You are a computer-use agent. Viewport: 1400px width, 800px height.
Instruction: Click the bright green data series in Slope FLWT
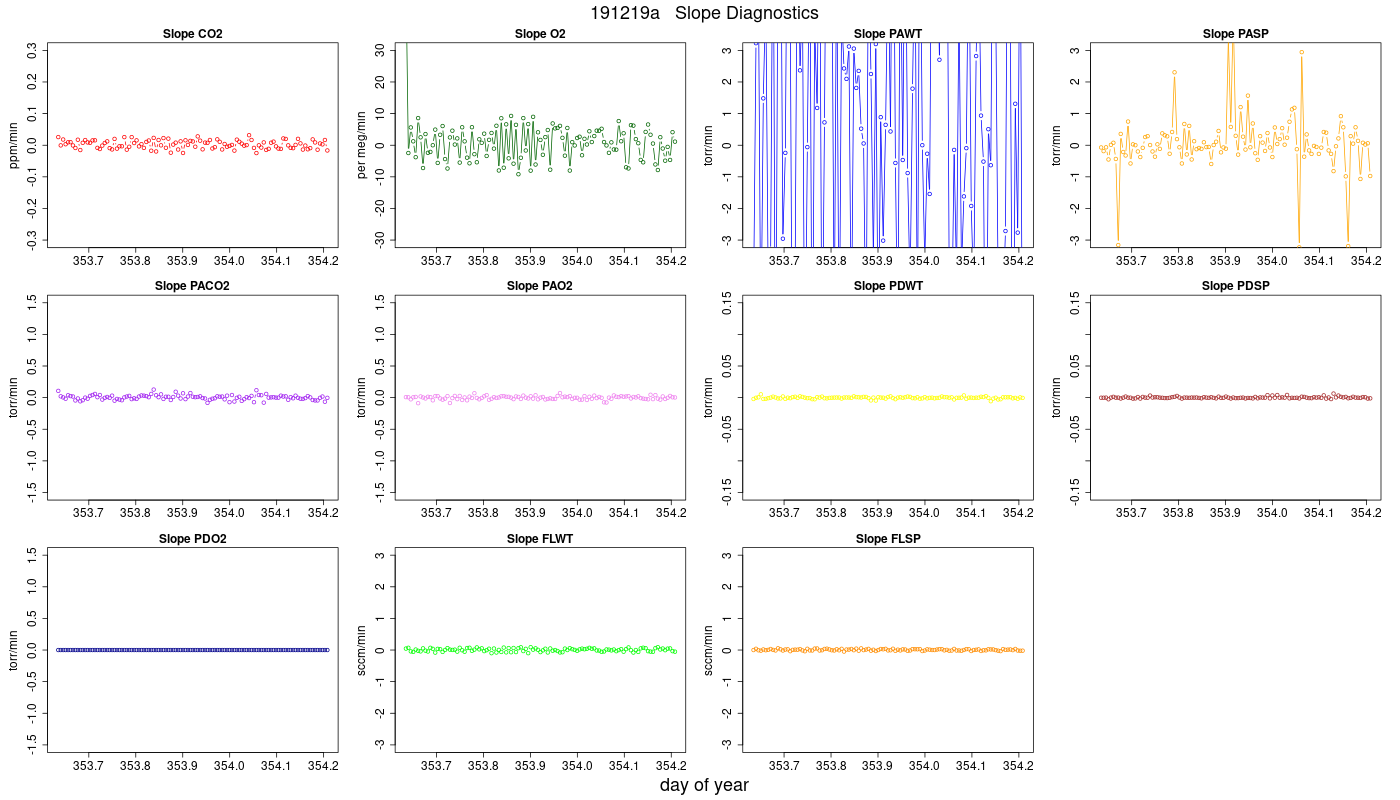click(x=540, y=649)
